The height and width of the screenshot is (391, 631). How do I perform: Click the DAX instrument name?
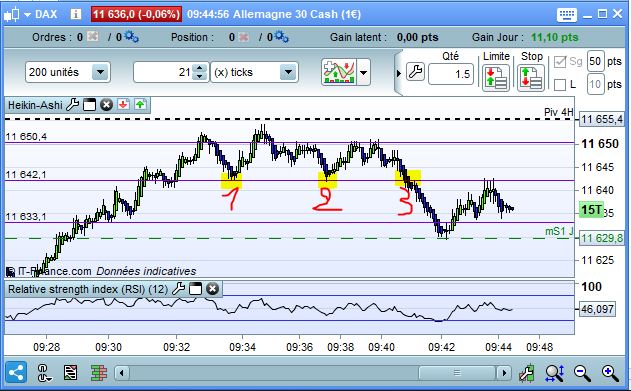[x=46, y=14]
